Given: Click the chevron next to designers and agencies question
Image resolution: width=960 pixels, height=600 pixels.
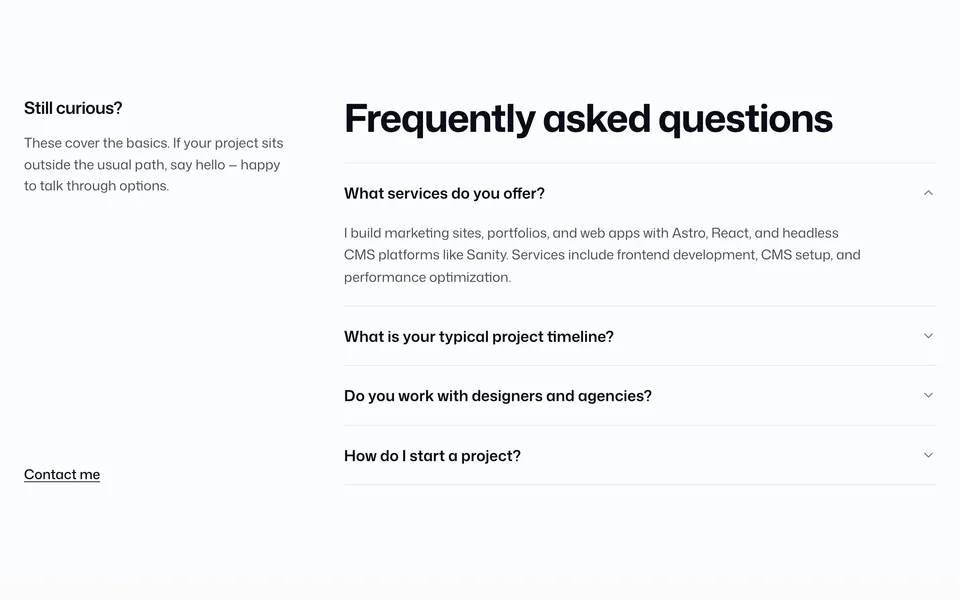Looking at the screenshot, I should 928,396.
